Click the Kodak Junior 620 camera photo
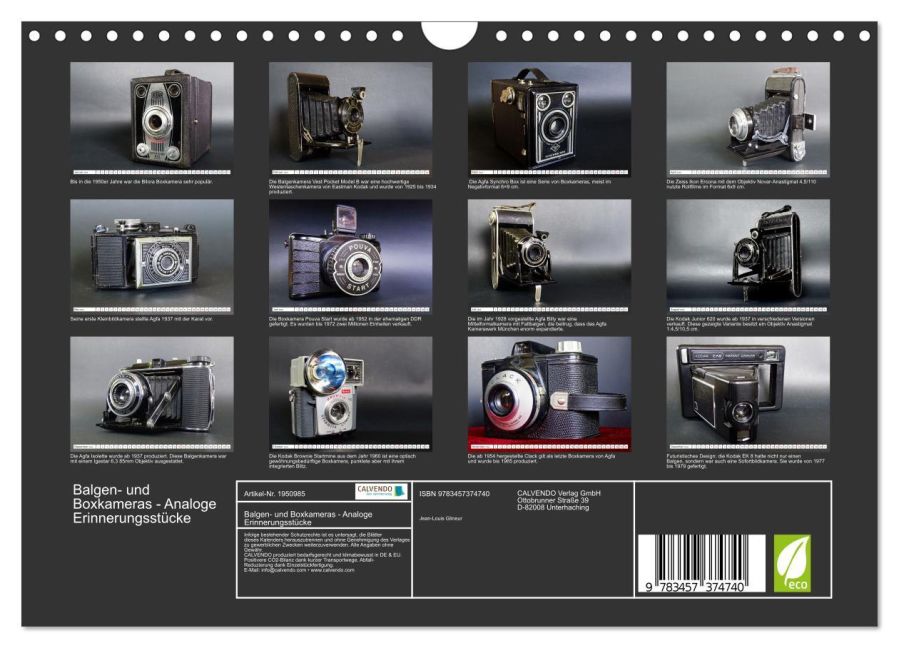The image size is (899, 648). (748, 256)
